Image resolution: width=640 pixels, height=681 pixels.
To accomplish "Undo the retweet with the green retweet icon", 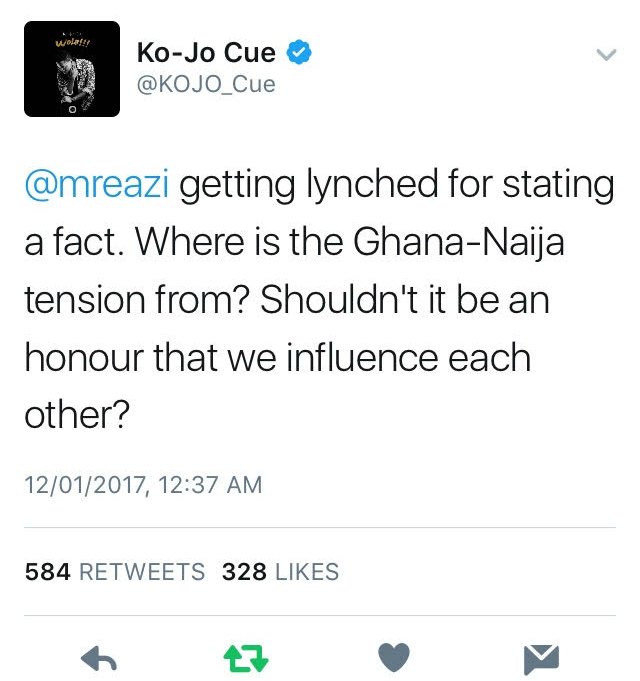I will point(246,658).
